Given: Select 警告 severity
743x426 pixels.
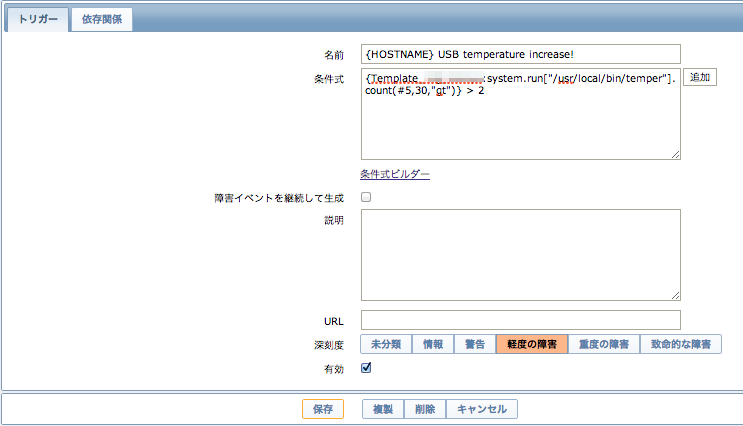Looking at the screenshot, I should (475, 344).
